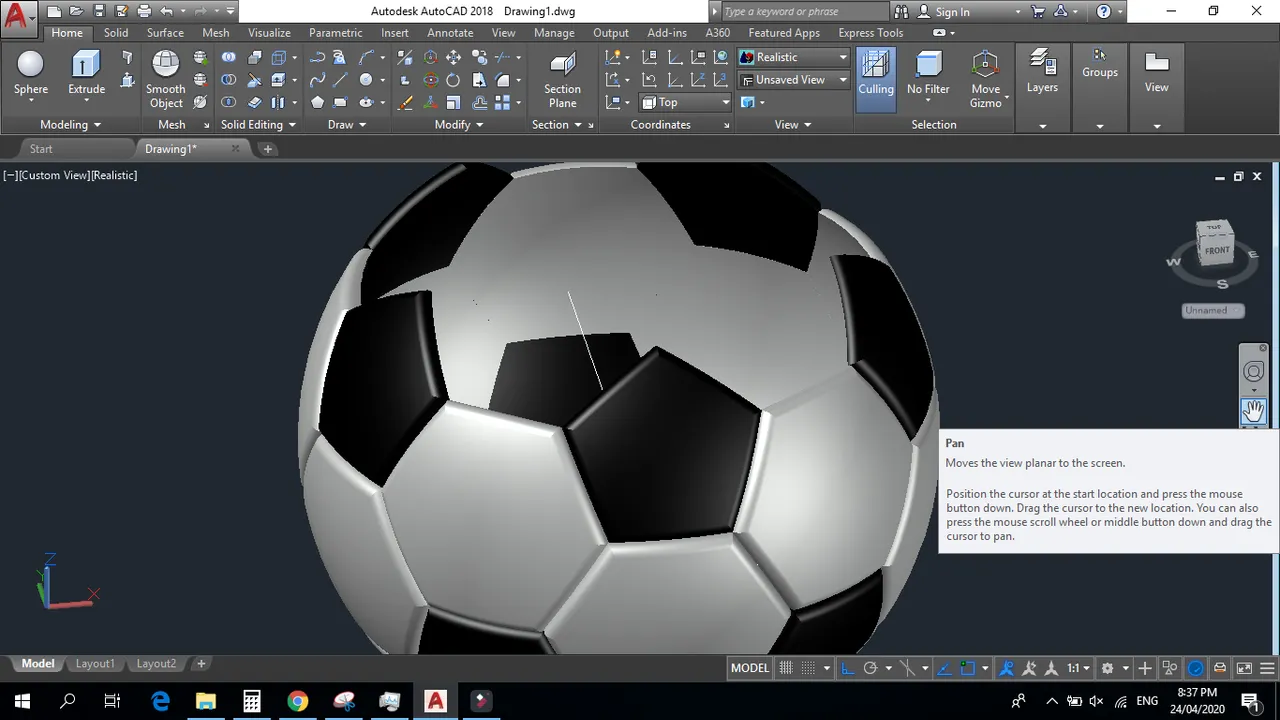
Task: Open the Full Navigation Wheel in navigation bar
Action: (x=1253, y=372)
